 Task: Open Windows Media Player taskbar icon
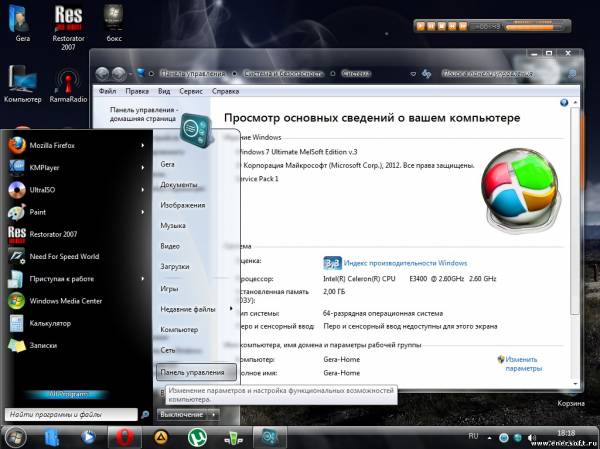[88, 437]
